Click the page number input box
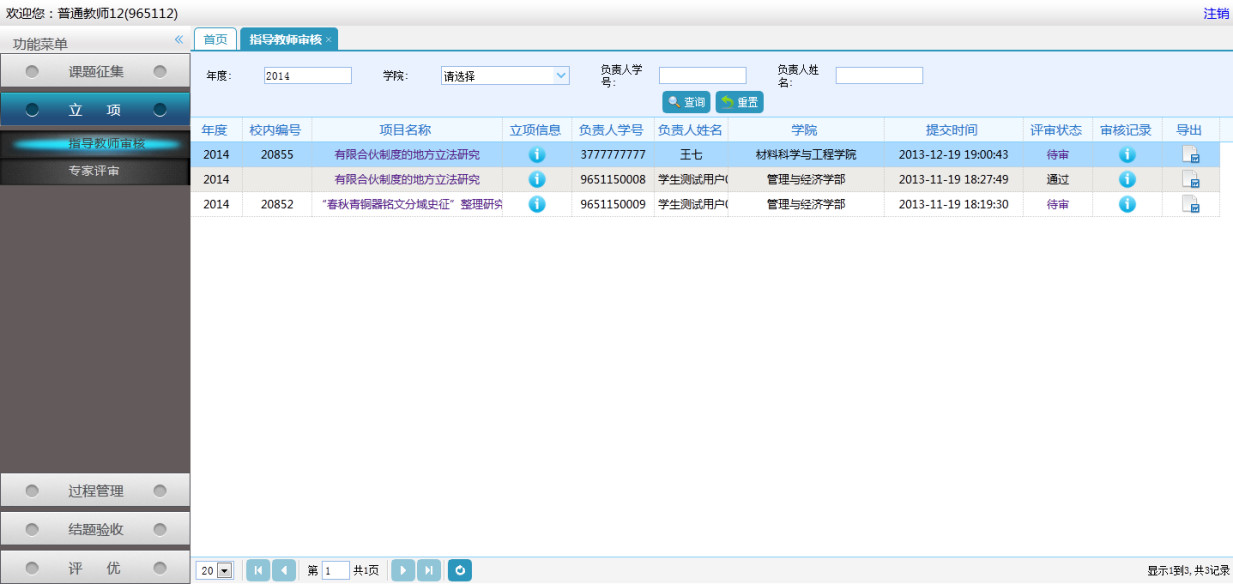 [336, 570]
